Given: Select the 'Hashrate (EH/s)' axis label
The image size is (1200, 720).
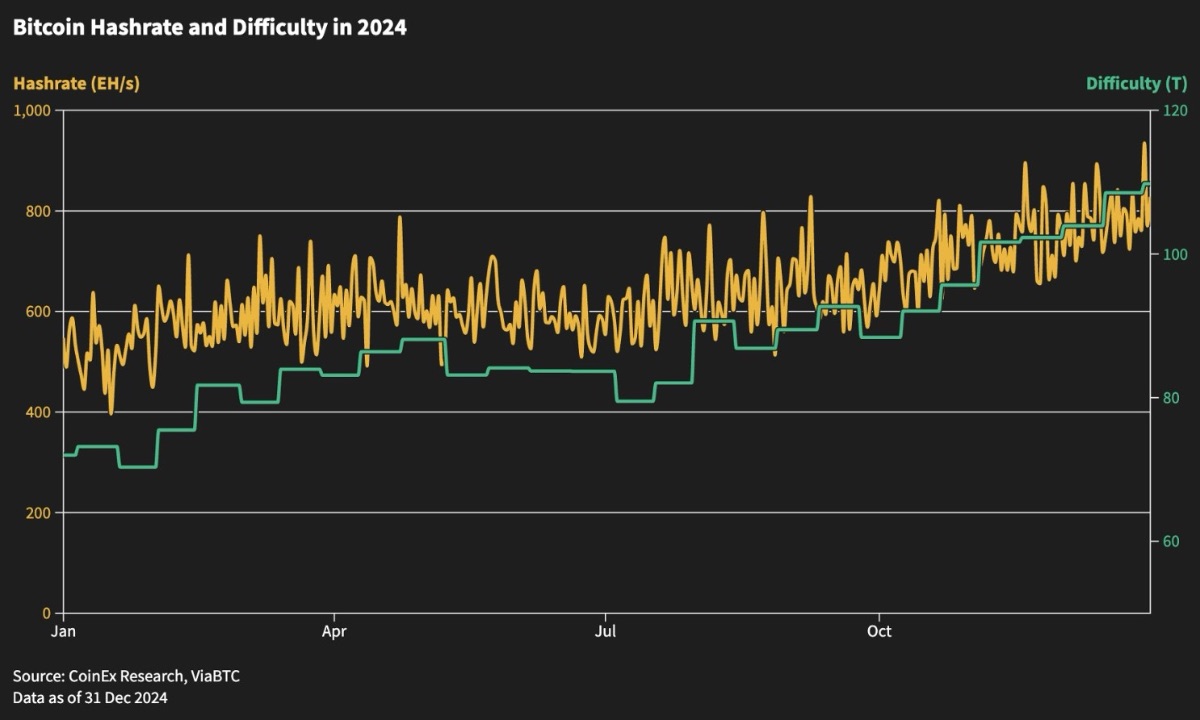Looking at the screenshot, I should [76, 84].
